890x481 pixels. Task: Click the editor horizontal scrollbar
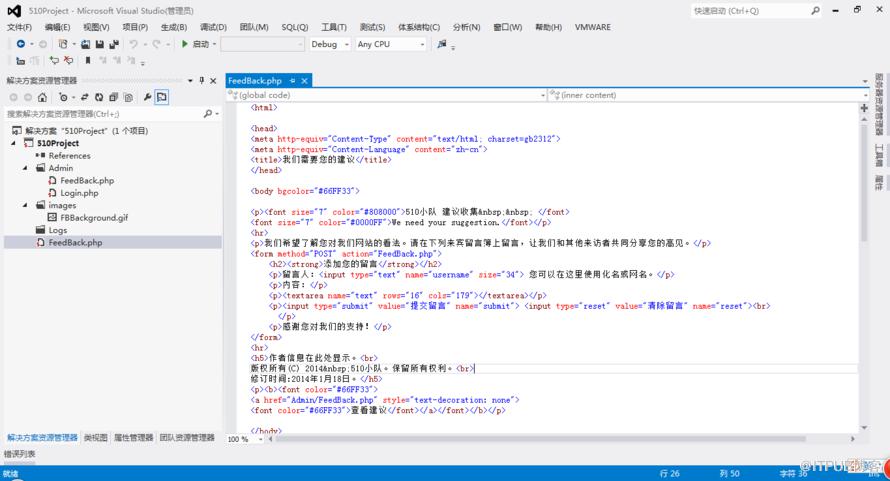540,439
